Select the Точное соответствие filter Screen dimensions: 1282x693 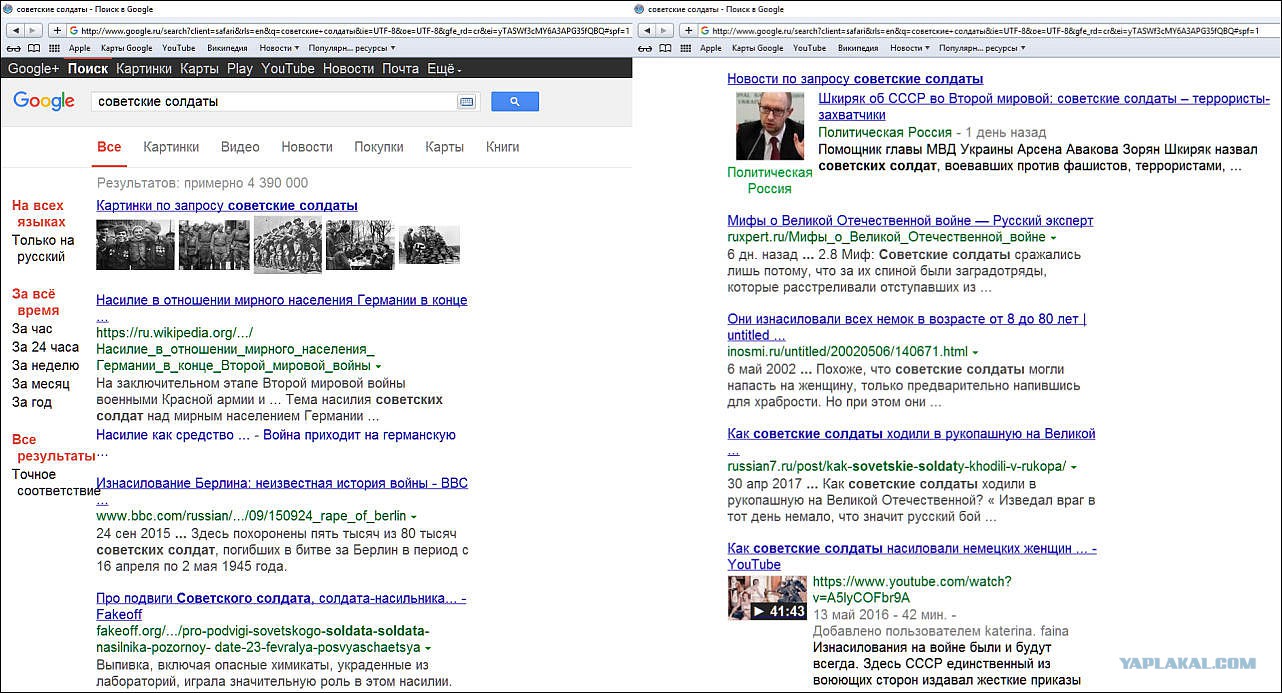(56, 483)
